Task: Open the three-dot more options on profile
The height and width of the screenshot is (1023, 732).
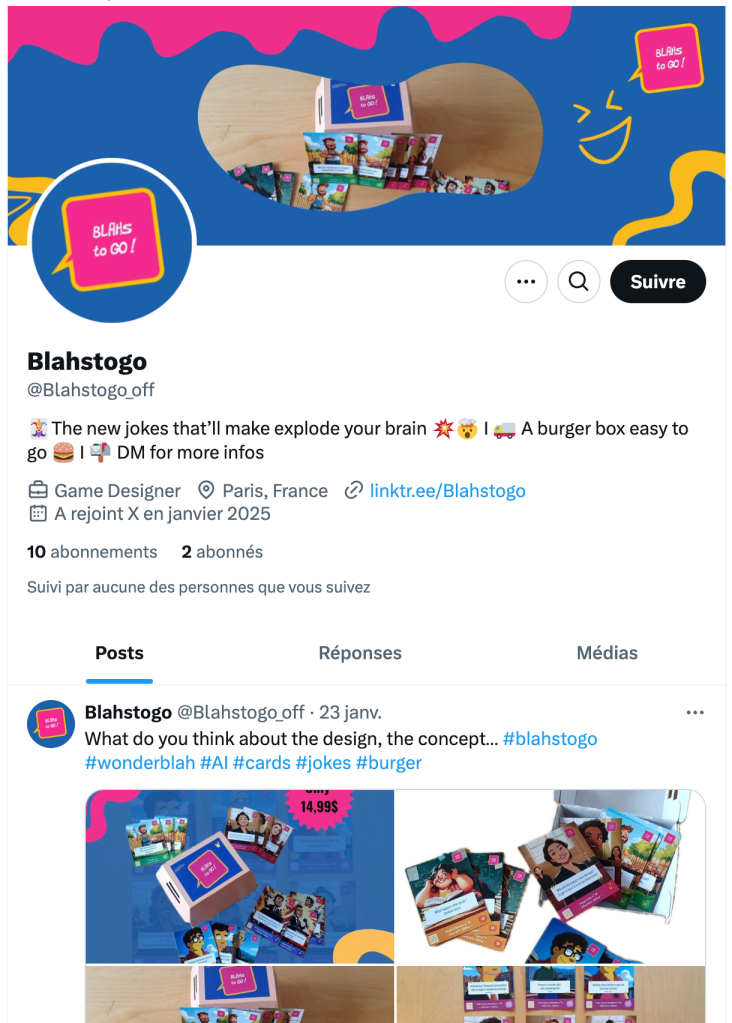Action: (526, 282)
